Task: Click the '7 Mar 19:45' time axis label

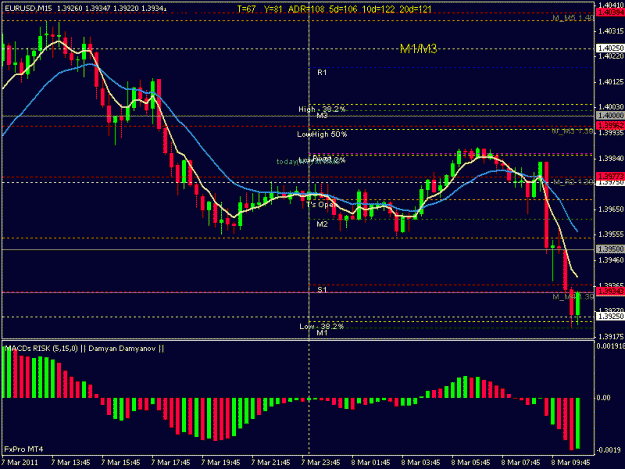Action: coord(221,463)
